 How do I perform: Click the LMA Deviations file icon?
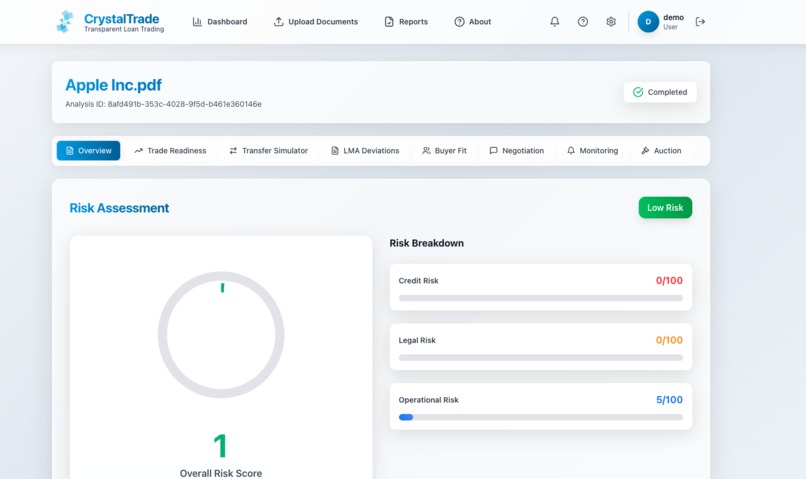[x=335, y=151]
